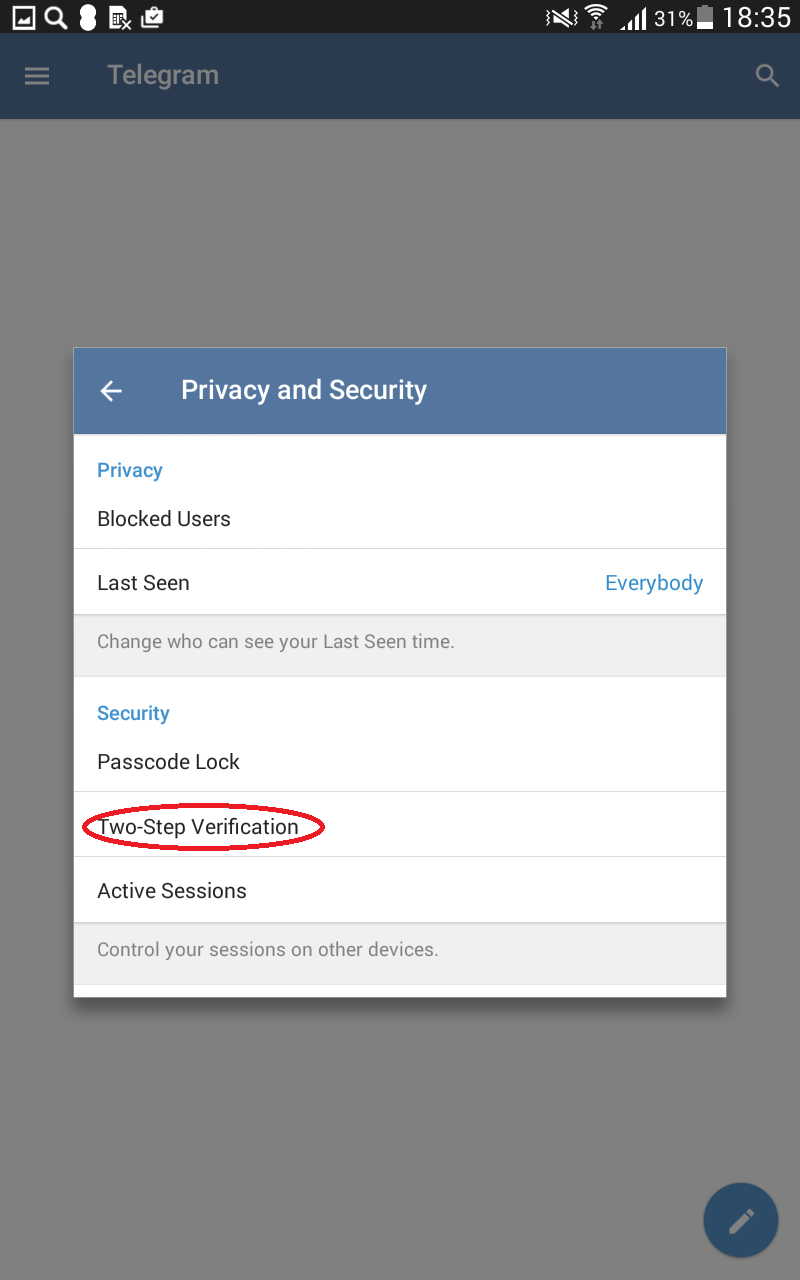Image resolution: width=800 pixels, height=1280 pixels.
Task: Open Passcode Lock settings
Action: point(400,762)
